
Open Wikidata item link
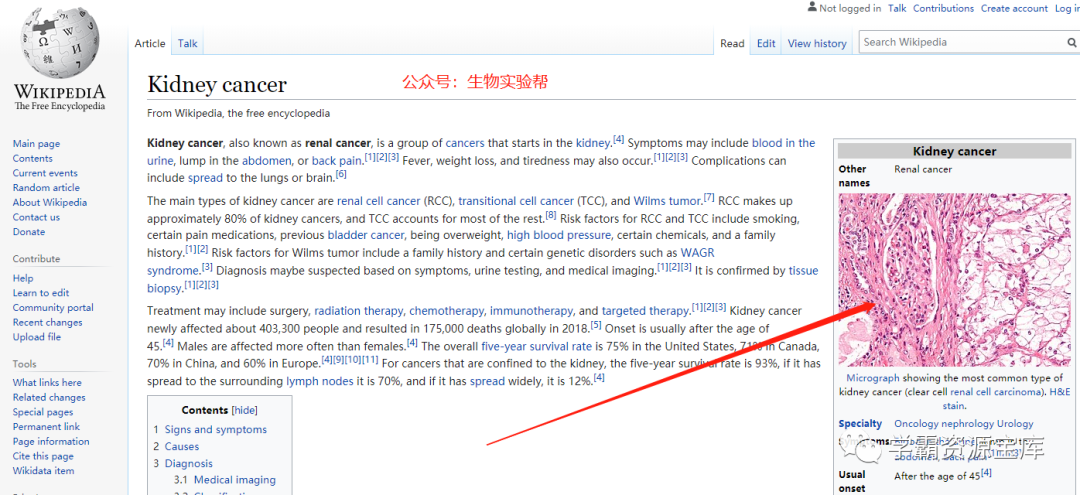click(x=43, y=471)
